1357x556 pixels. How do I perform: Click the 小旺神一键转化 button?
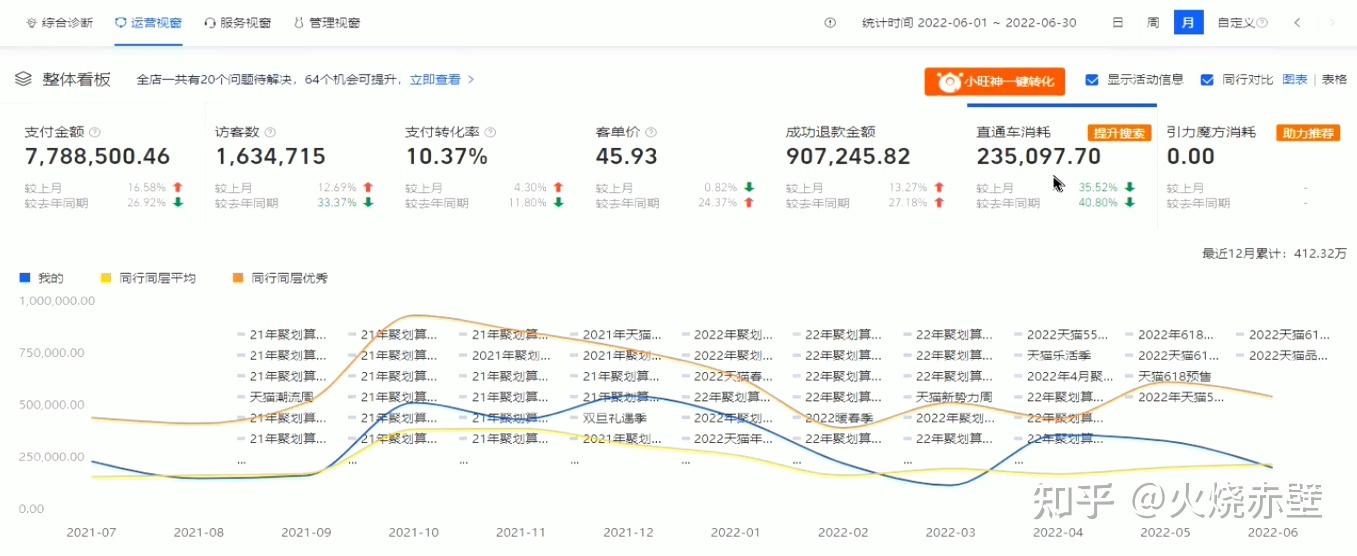tap(994, 81)
